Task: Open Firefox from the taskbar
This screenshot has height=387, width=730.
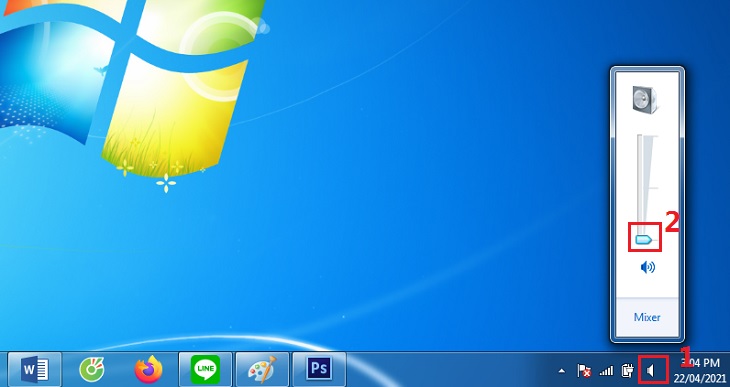Action: (x=148, y=370)
